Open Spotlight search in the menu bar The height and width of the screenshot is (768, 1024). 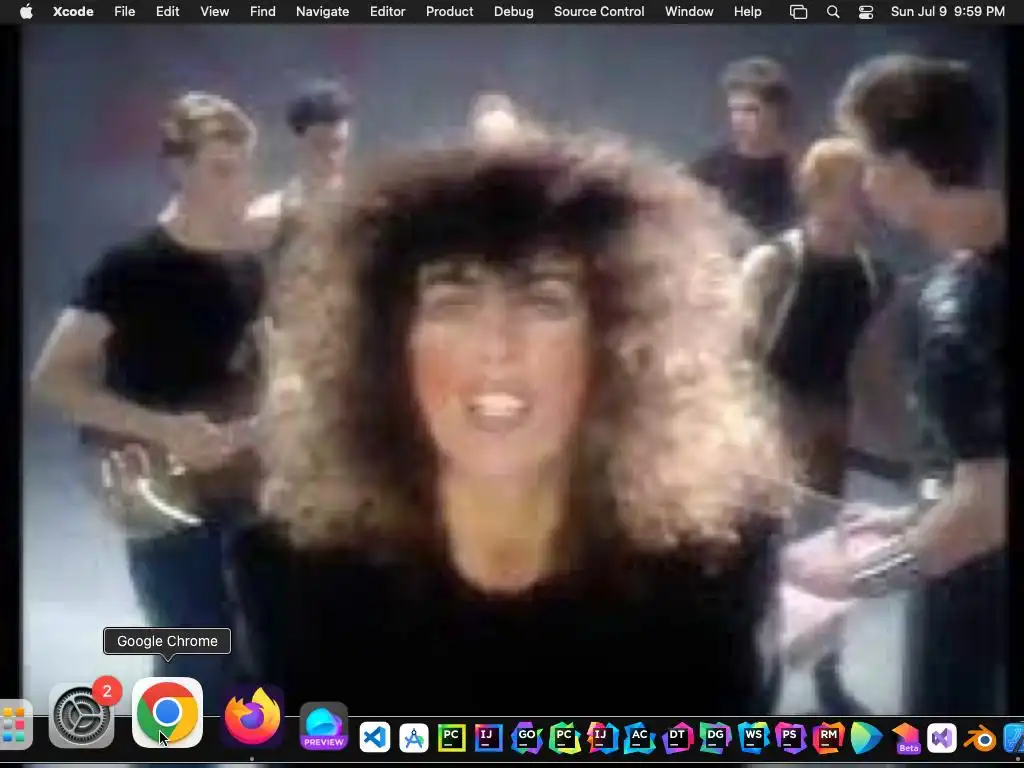point(833,12)
